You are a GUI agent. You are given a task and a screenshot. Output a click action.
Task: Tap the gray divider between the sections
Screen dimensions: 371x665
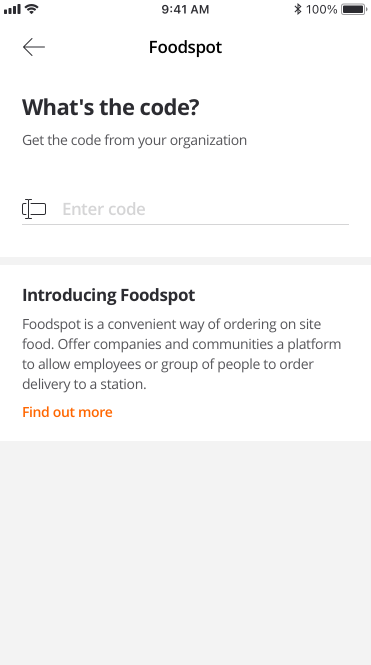pos(185,261)
